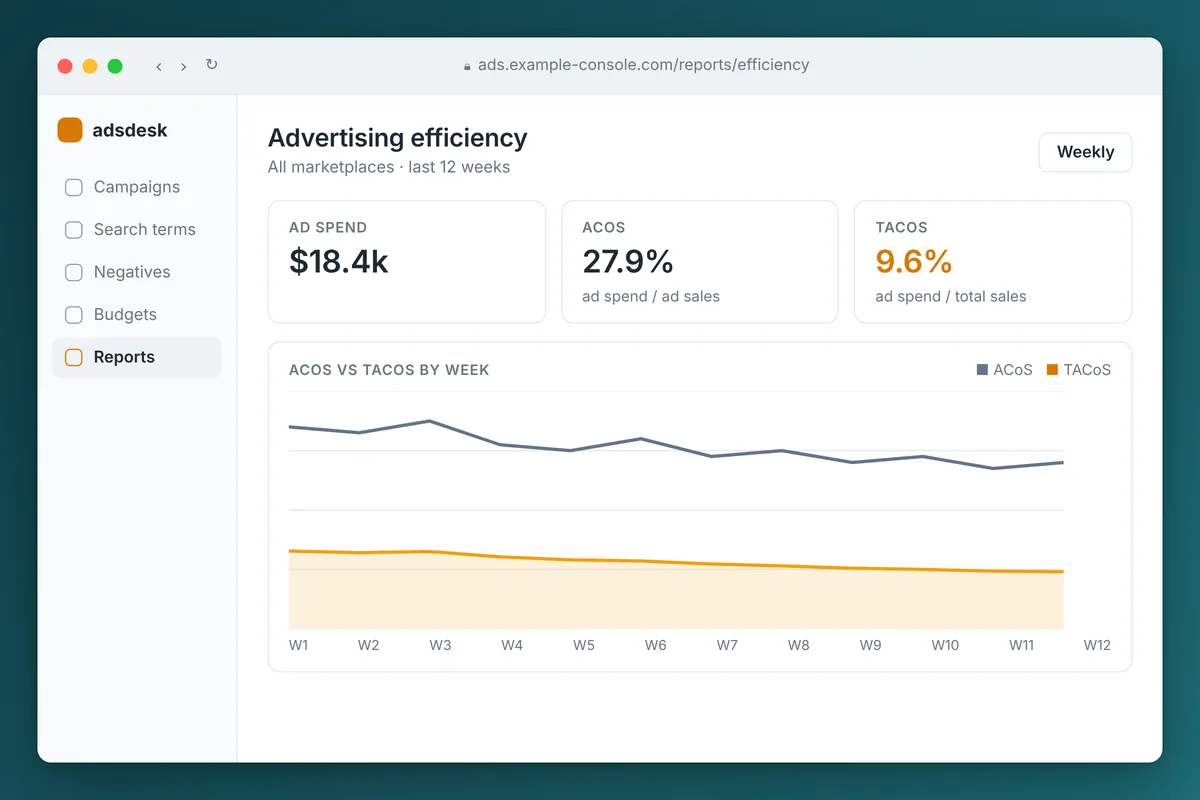Click the W6 axis label
This screenshot has height=800, width=1200.
click(656, 645)
